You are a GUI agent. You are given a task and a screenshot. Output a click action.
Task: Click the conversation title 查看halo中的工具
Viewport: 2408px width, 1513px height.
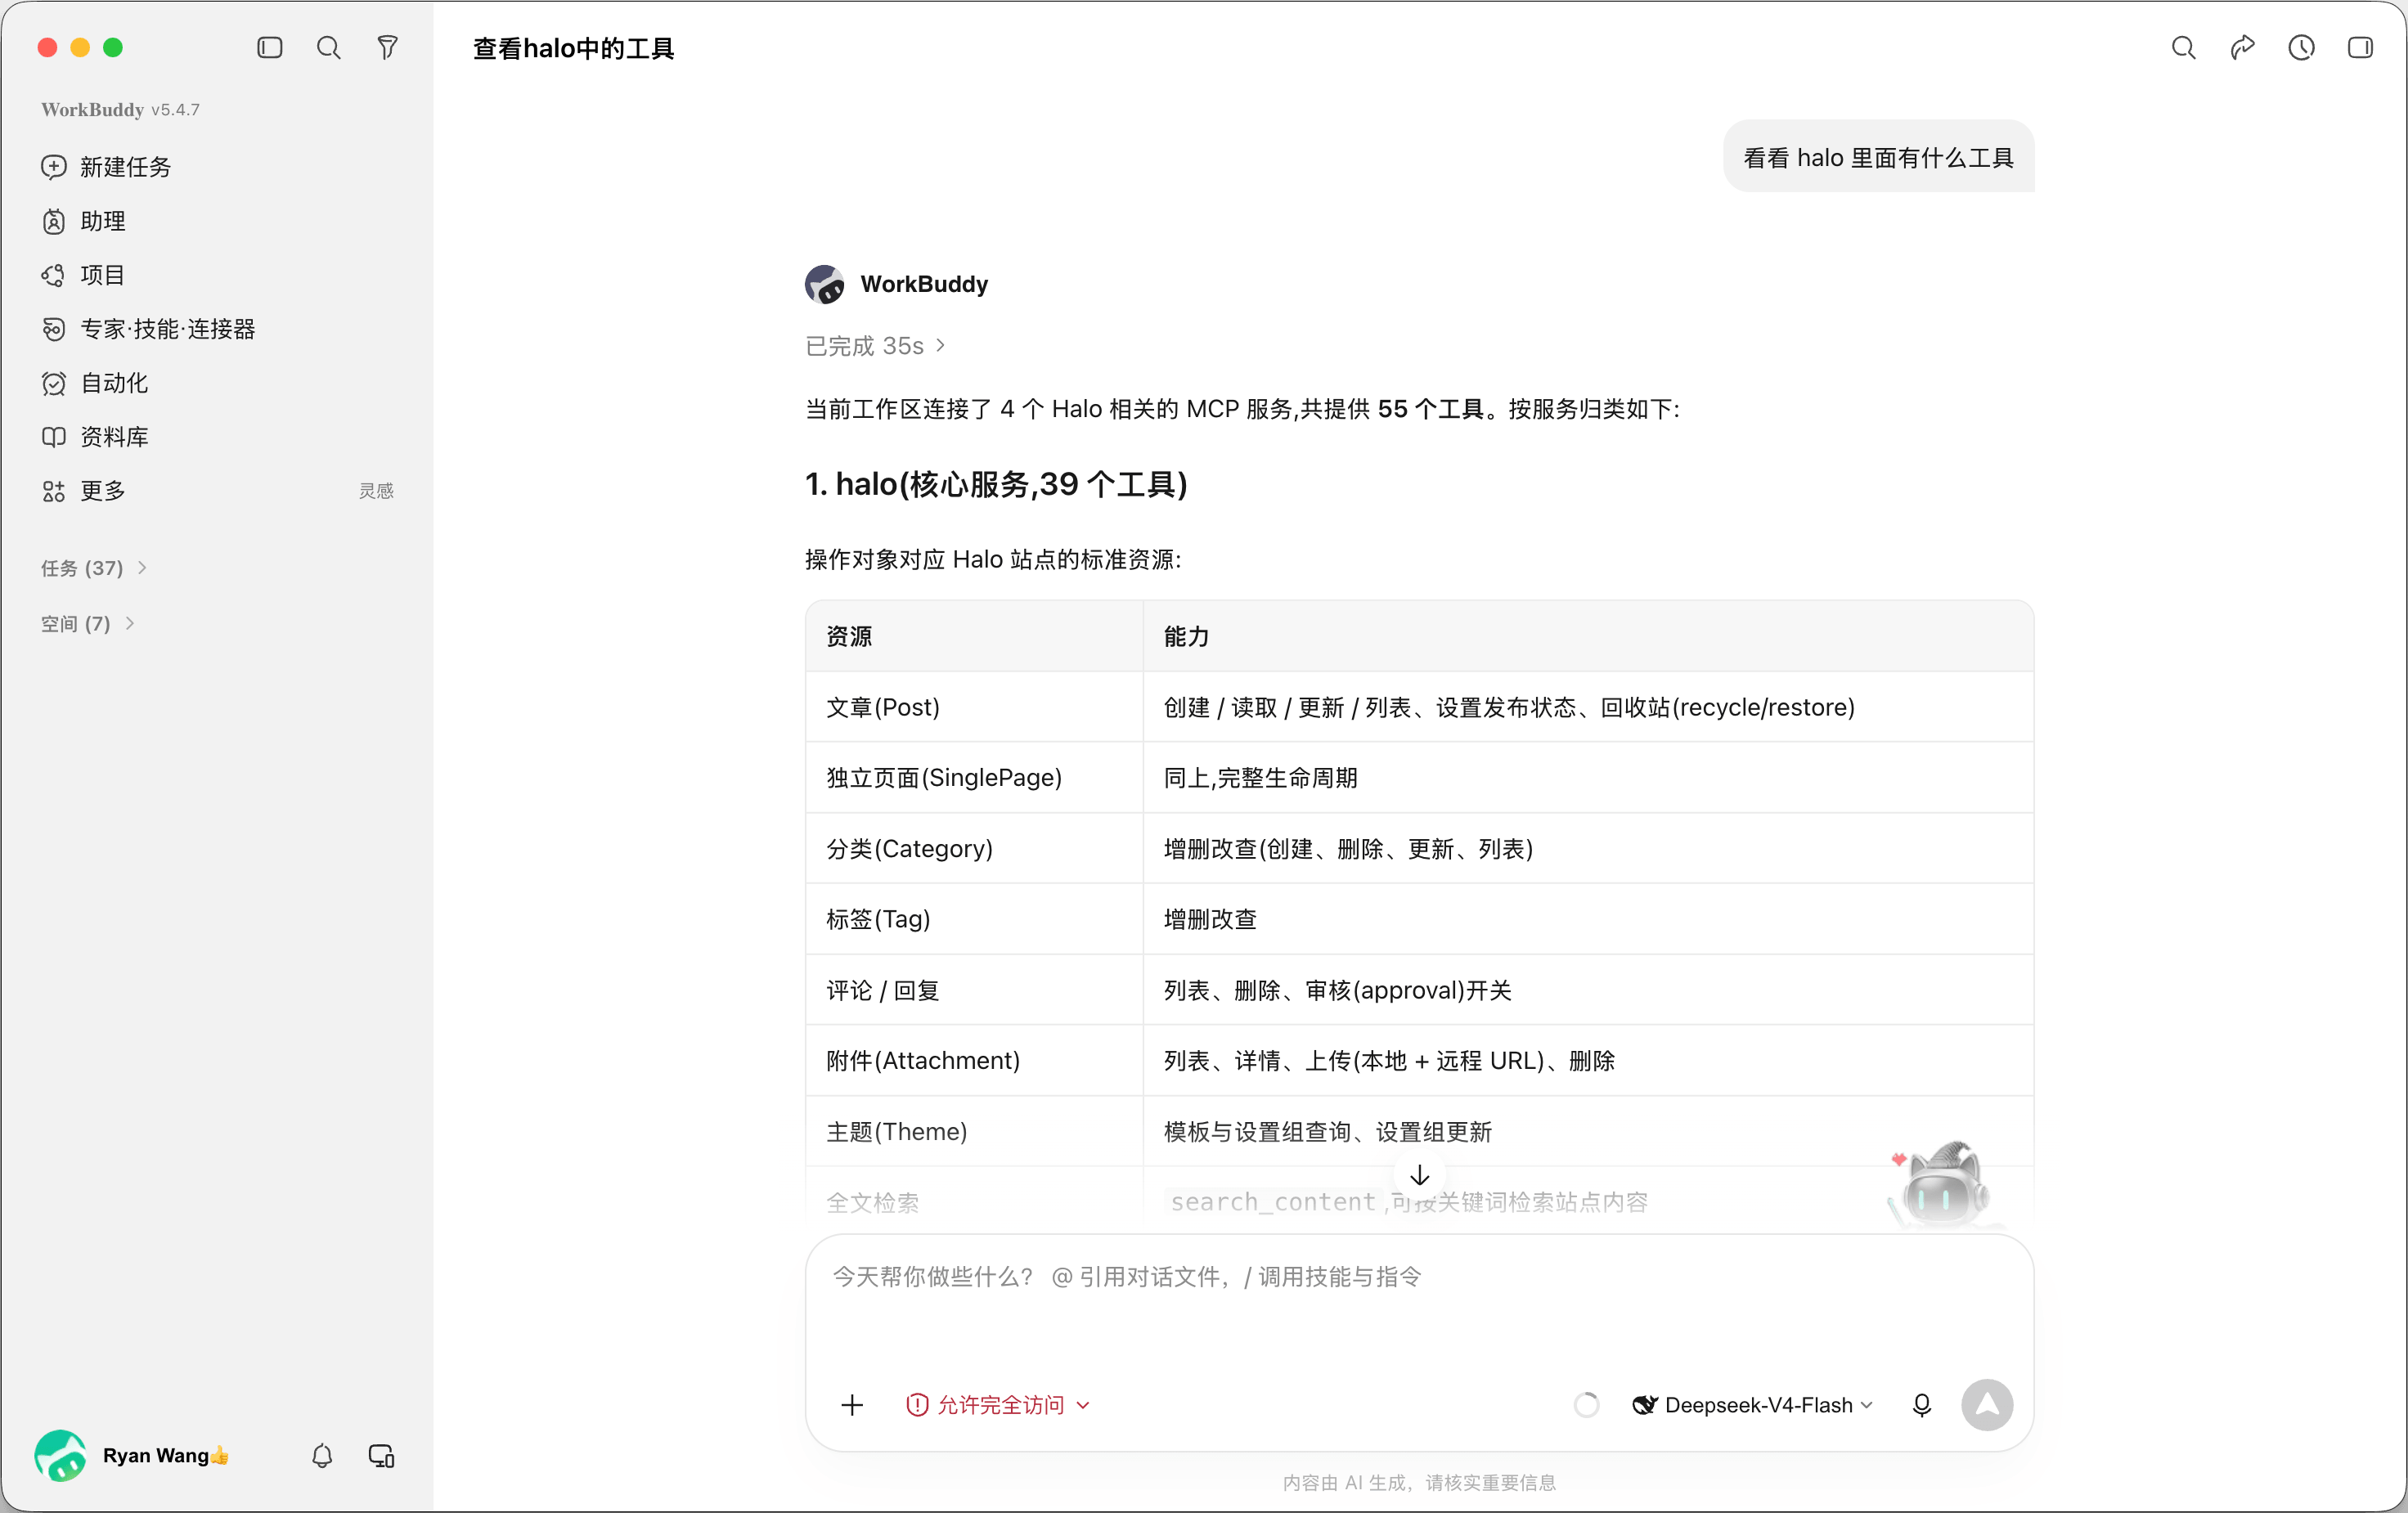[573, 48]
